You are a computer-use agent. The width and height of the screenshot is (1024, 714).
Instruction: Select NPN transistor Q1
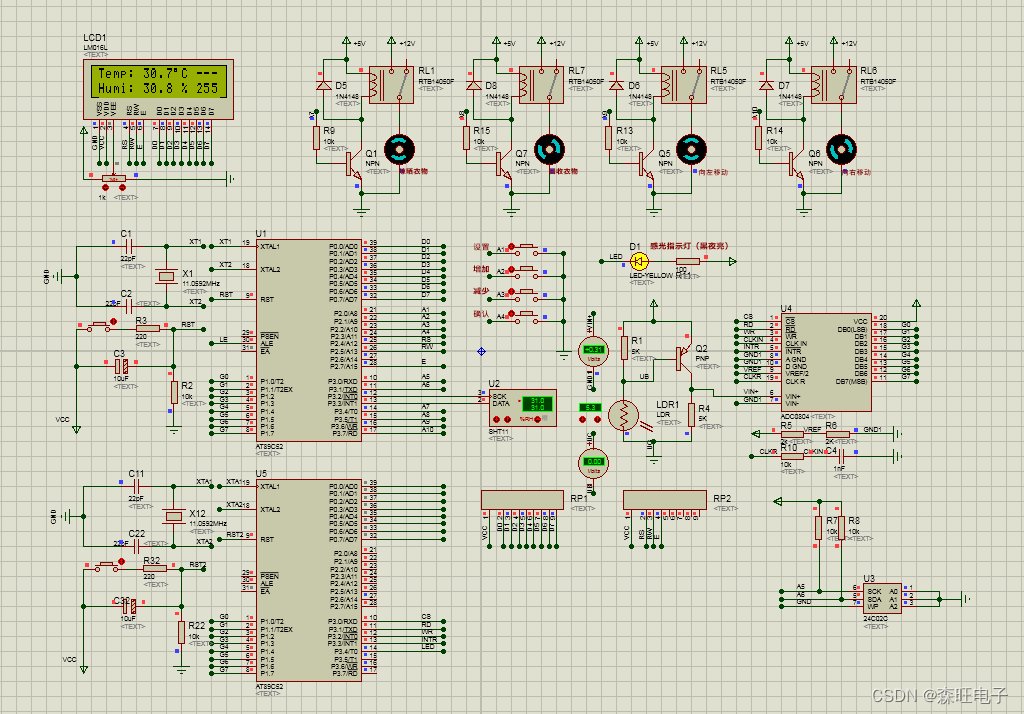coord(354,165)
